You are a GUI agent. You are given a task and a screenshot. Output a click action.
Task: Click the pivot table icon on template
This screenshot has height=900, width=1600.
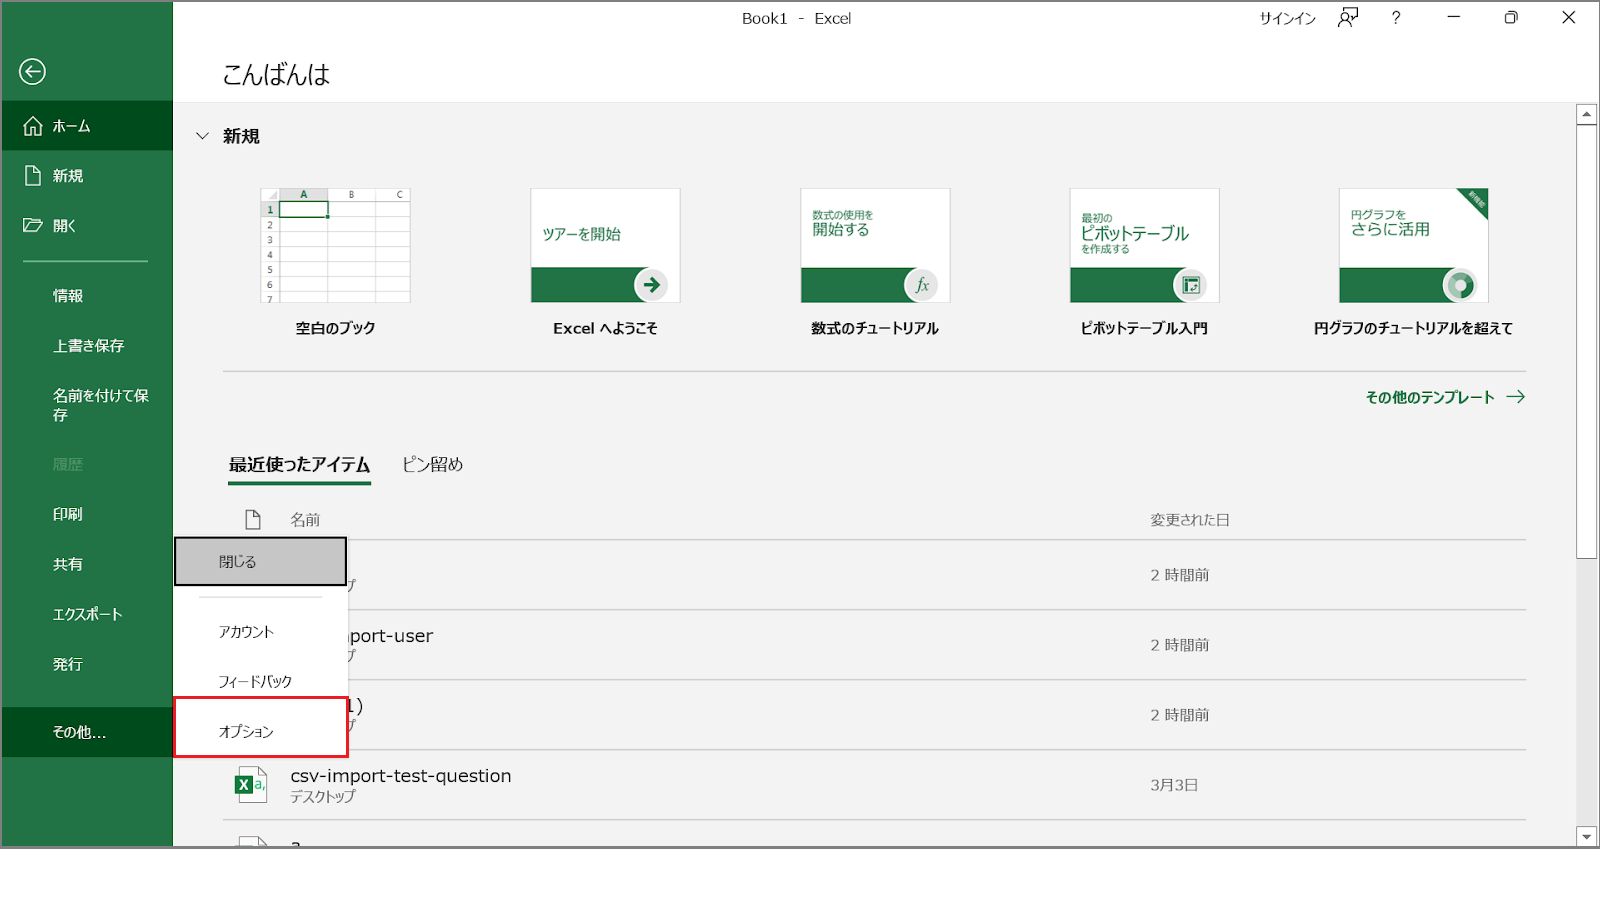click(x=1191, y=285)
